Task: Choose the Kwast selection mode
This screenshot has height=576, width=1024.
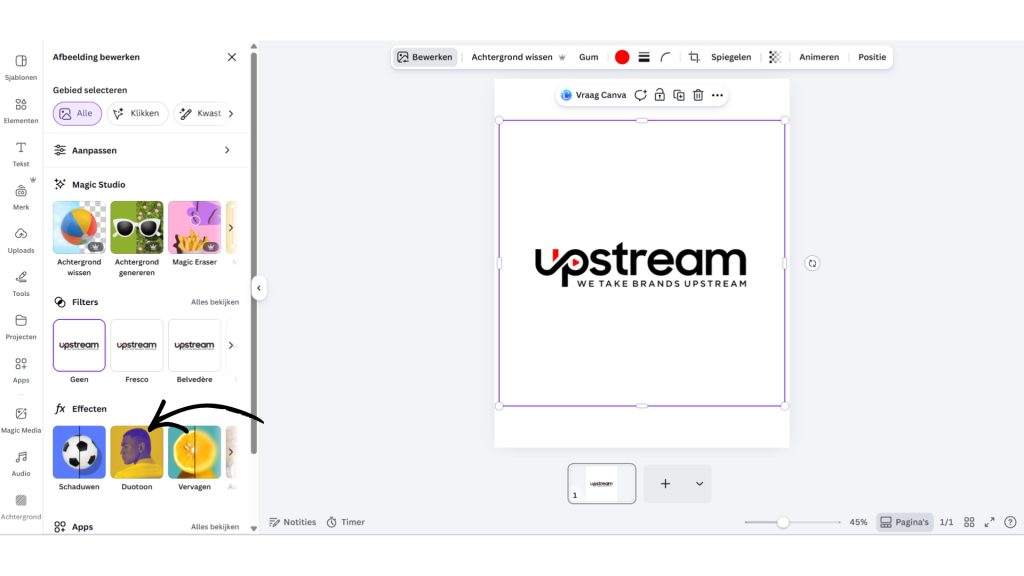Action: click(199, 113)
